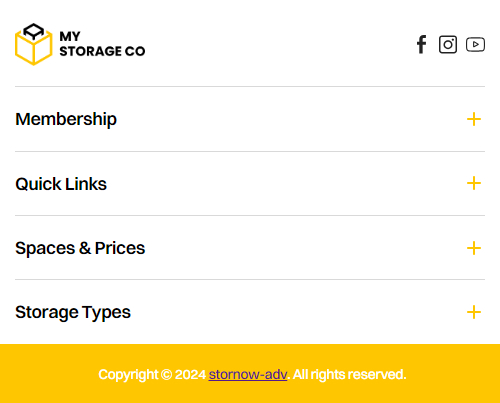Click the MY STORAGE CO wordmark
This screenshot has width=500, height=403.
[x=102, y=44]
